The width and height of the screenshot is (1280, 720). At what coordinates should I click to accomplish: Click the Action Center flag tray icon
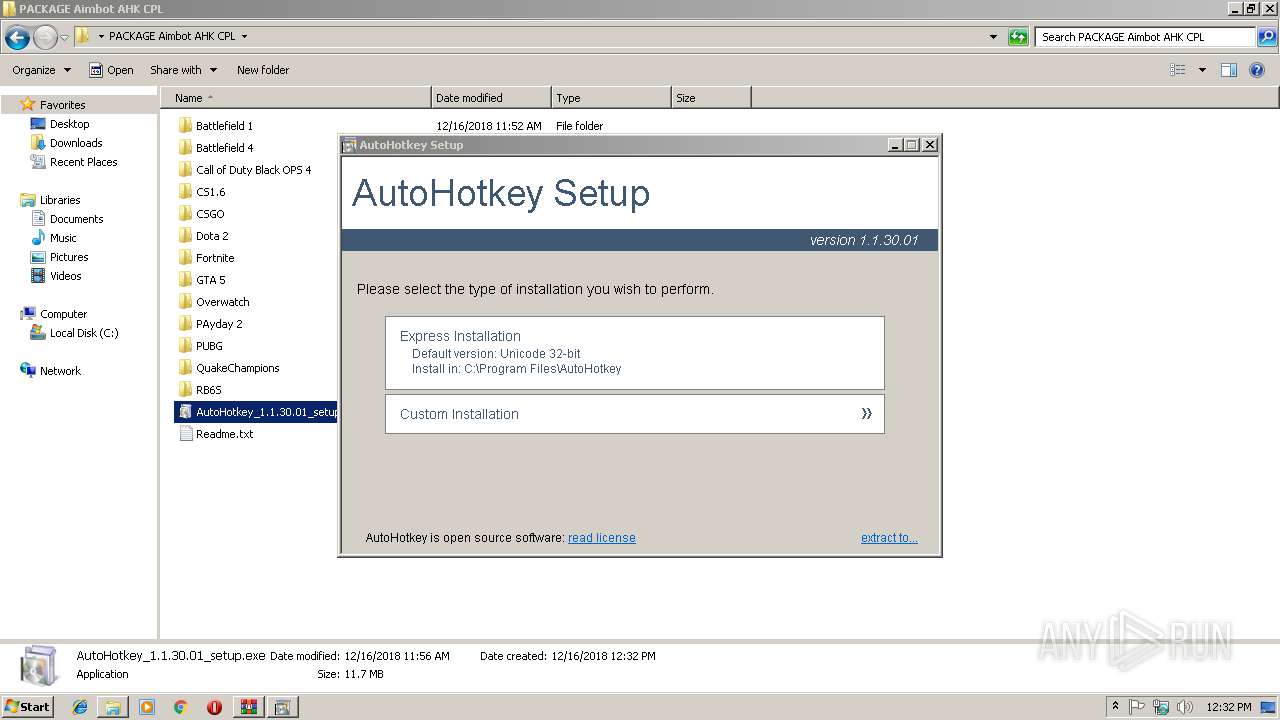[1137, 707]
